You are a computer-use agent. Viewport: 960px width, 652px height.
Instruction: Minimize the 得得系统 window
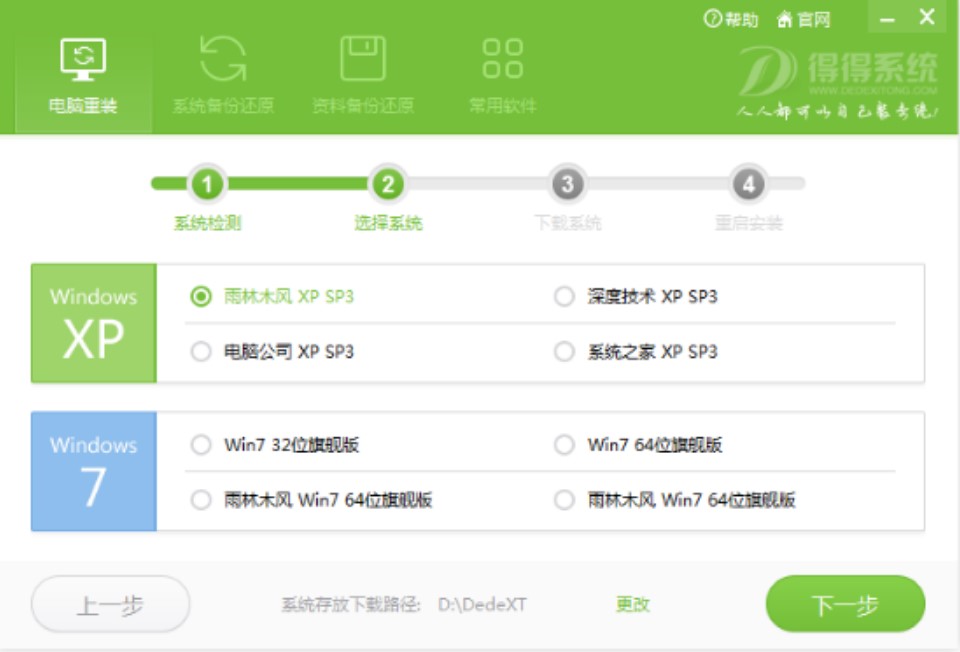[887, 18]
